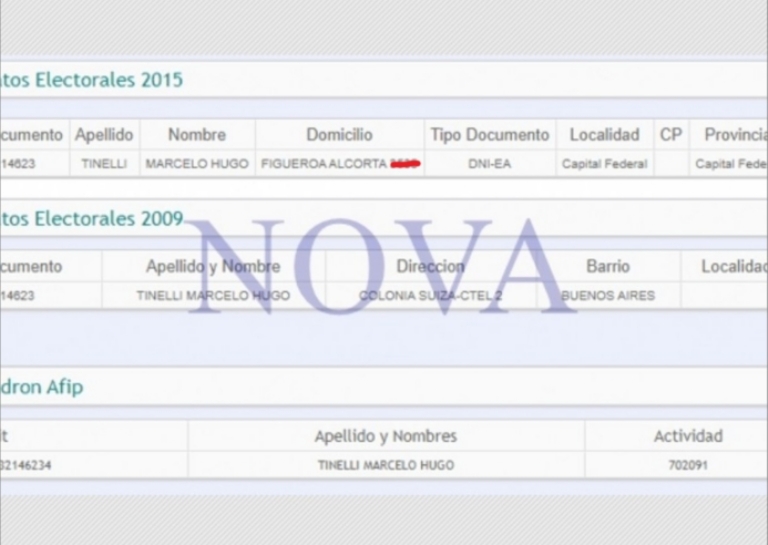768x545 pixels.
Task: Click the Apellido column header in 2015 table
Action: pyautogui.click(x=104, y=135)
